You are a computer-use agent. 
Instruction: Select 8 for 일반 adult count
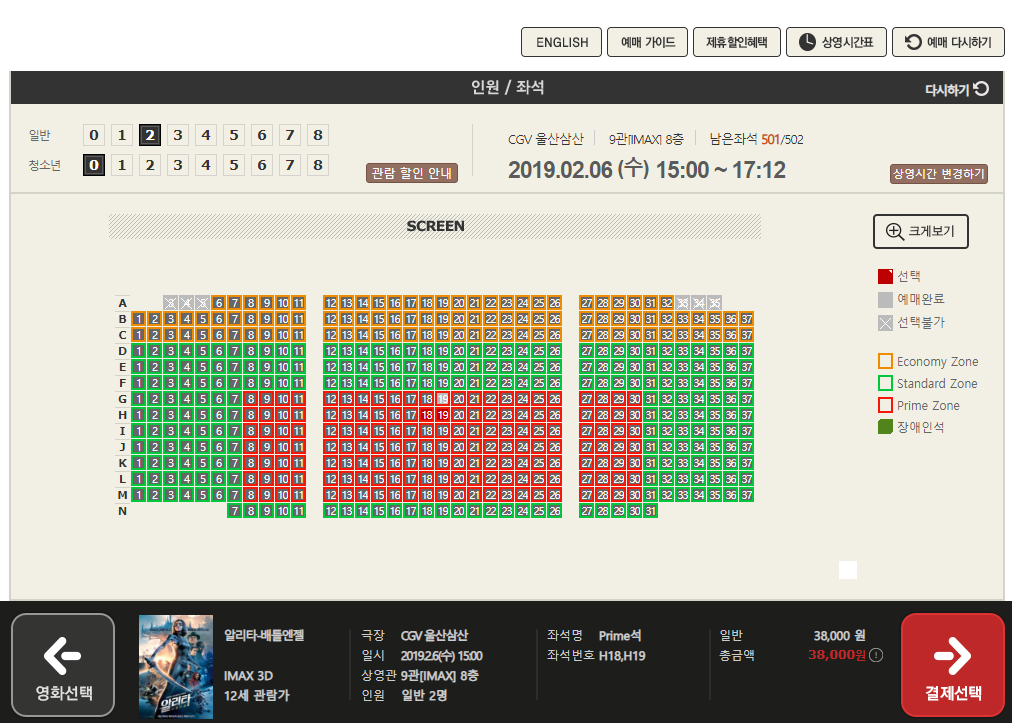coord(318,135)
